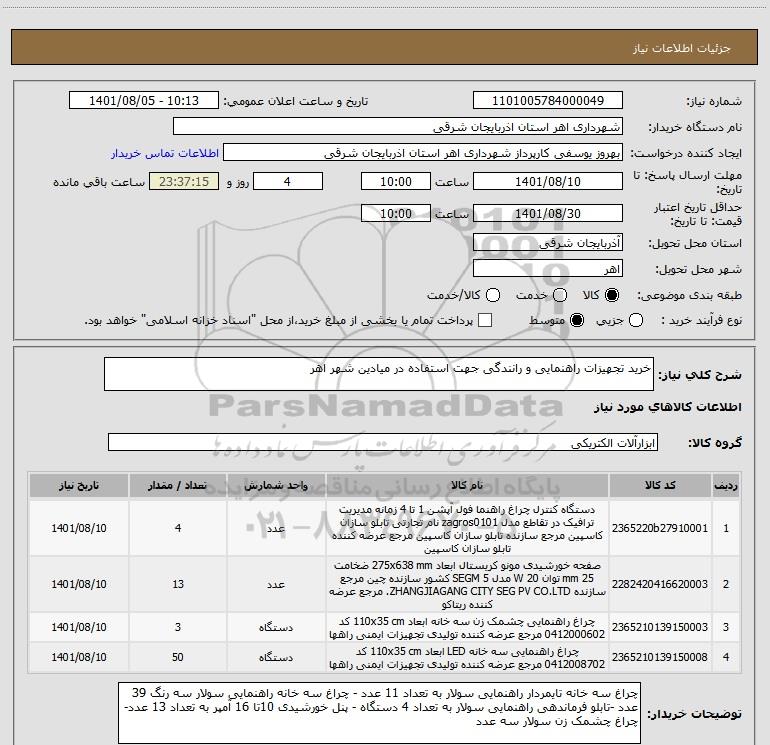Toggle the Islamic treasury bonds payment checkbox
This screenshot has width=770, height=745.
pos(485,320)
